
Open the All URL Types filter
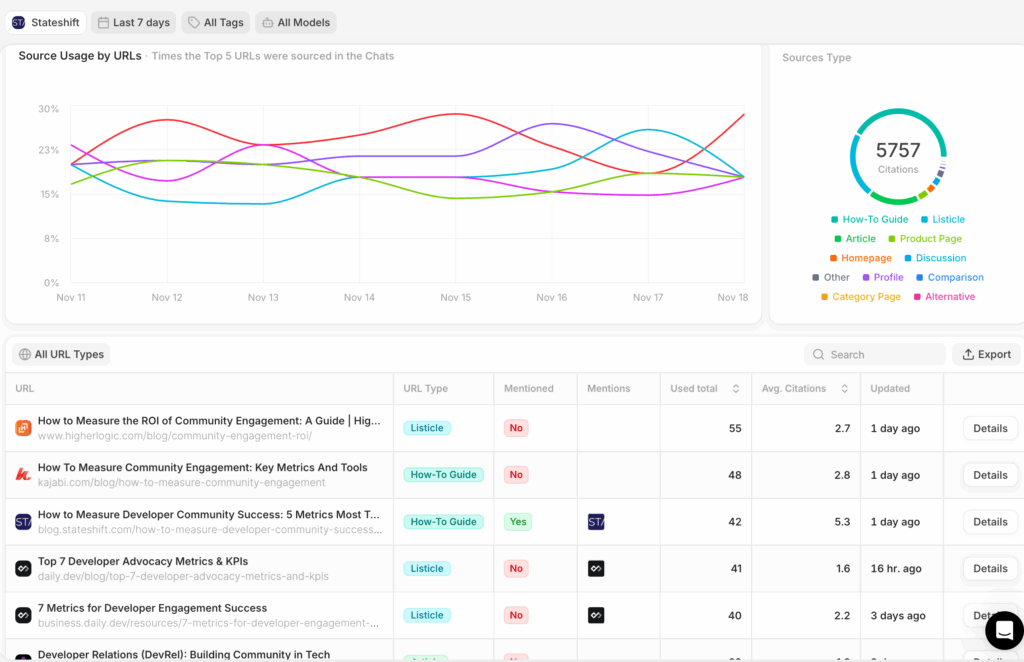tap(60, 354)
